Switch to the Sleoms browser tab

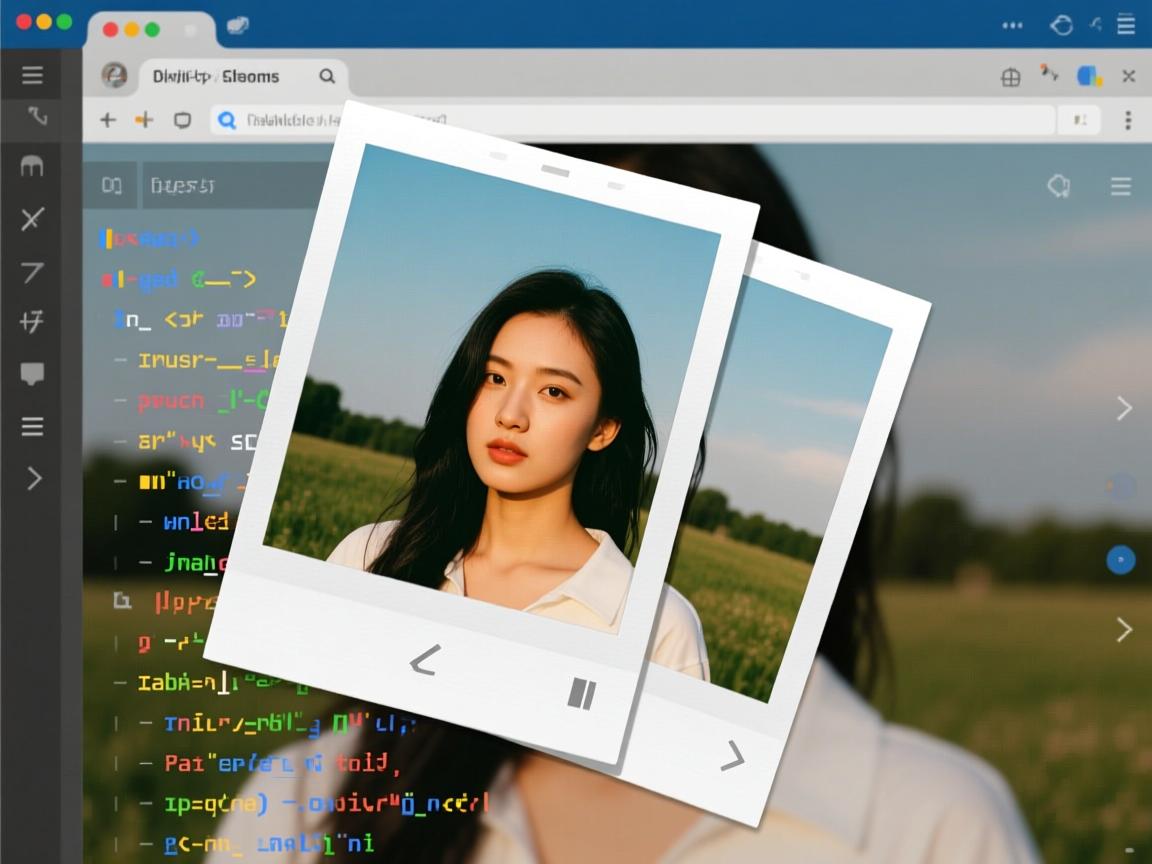click(215, 76)
